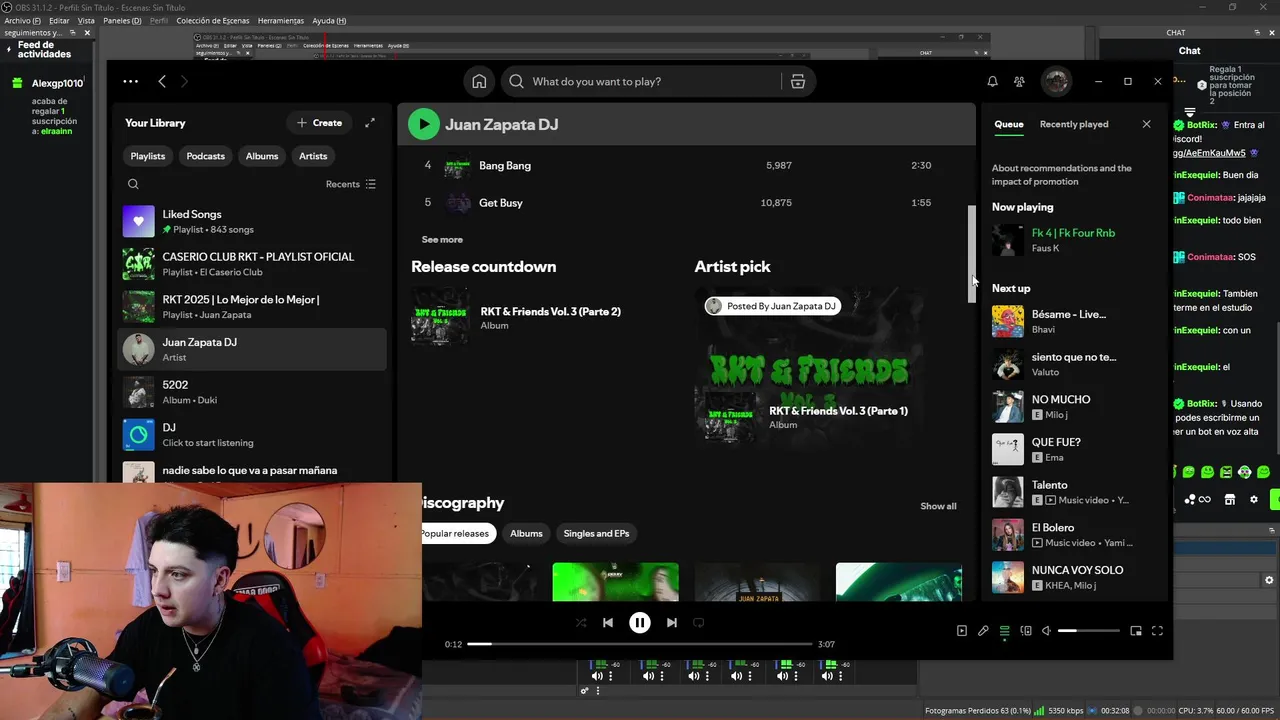The width and height of the screenshot is (1280, 720).
Task: Open Connect to a device
Action: click(1026, 631)
